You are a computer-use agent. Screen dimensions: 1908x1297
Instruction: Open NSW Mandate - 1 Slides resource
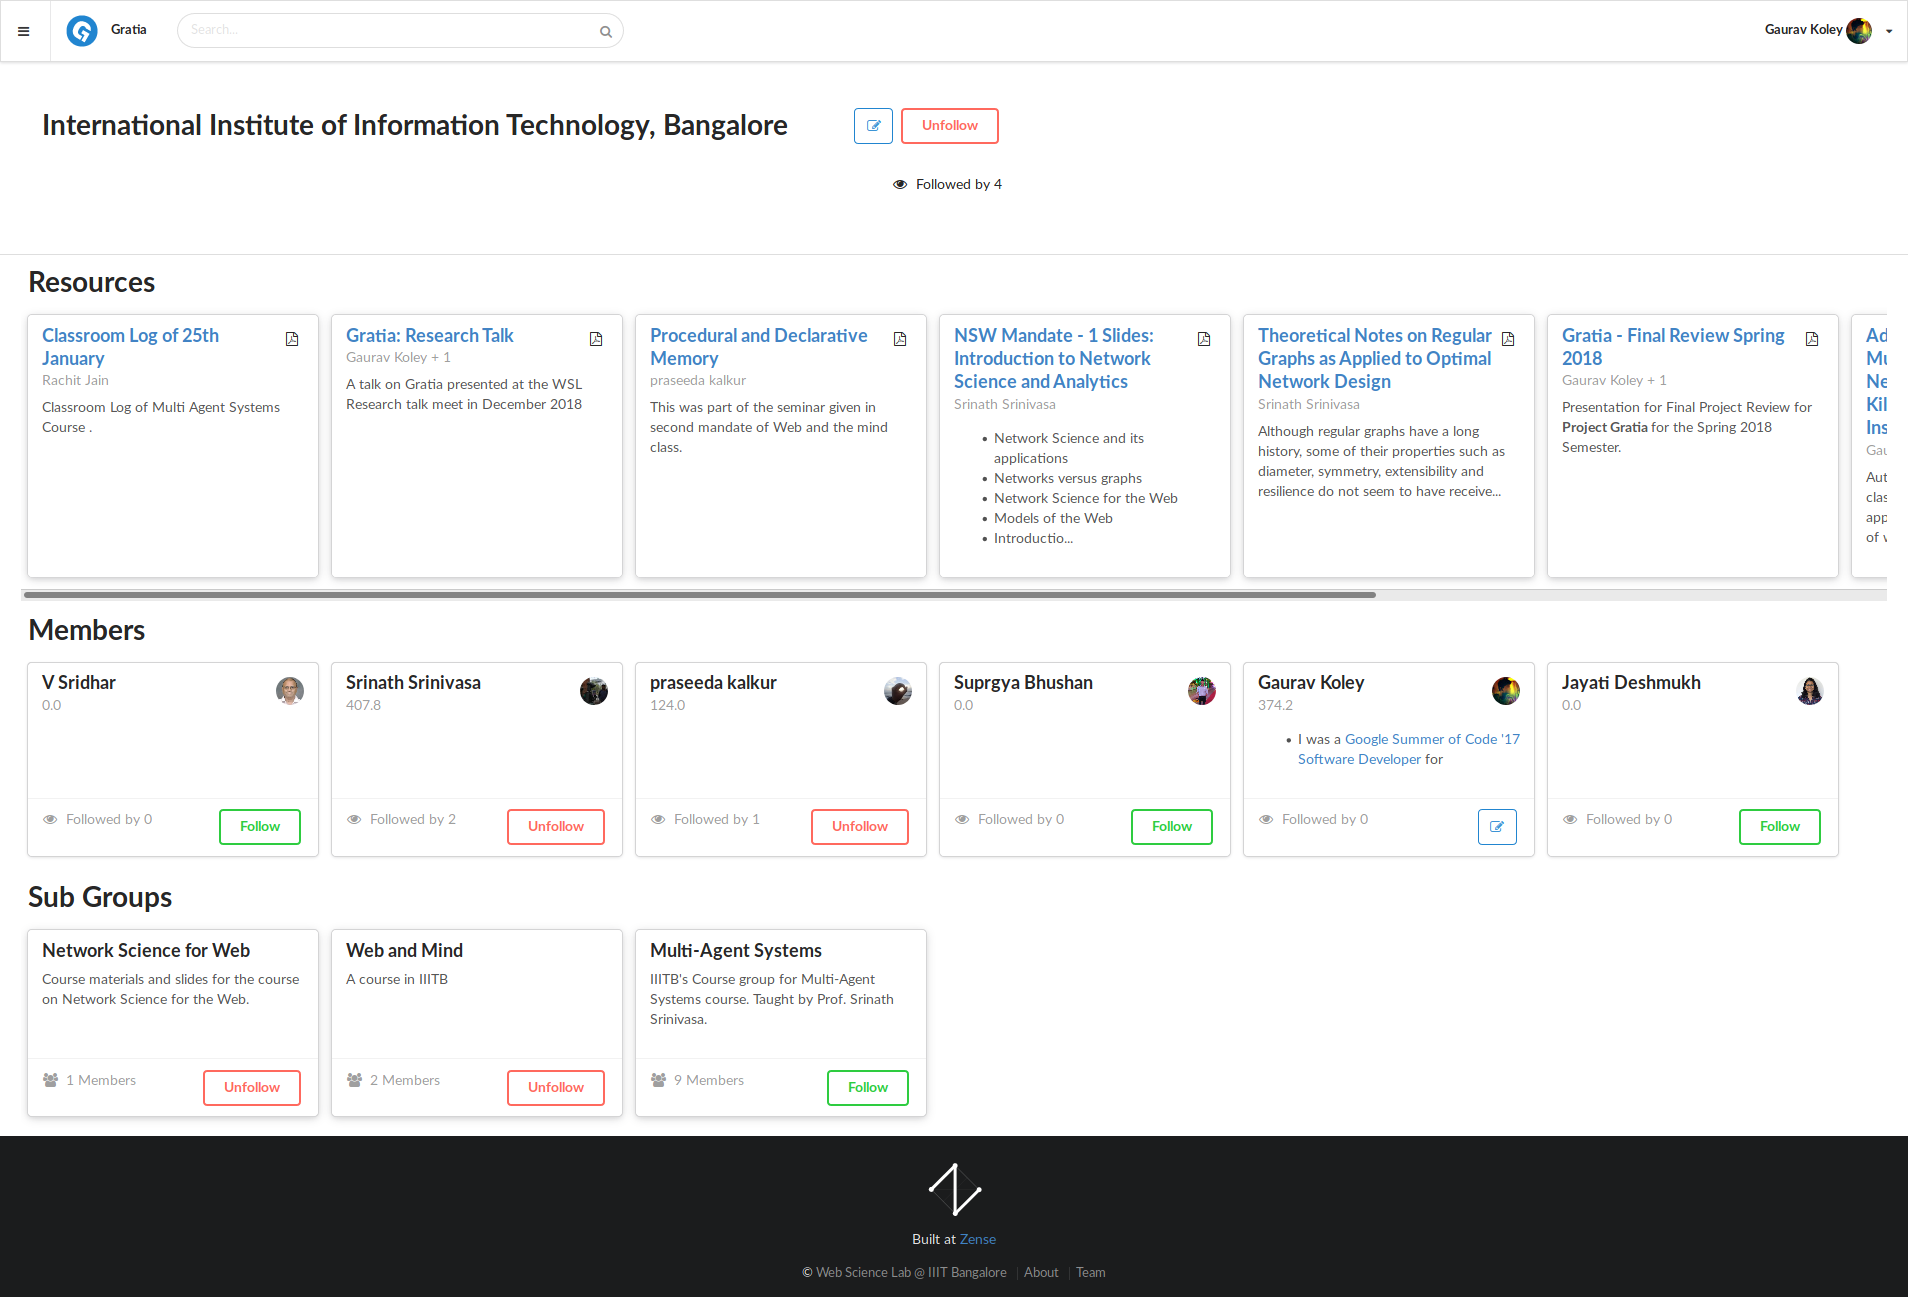[1054, 359]
